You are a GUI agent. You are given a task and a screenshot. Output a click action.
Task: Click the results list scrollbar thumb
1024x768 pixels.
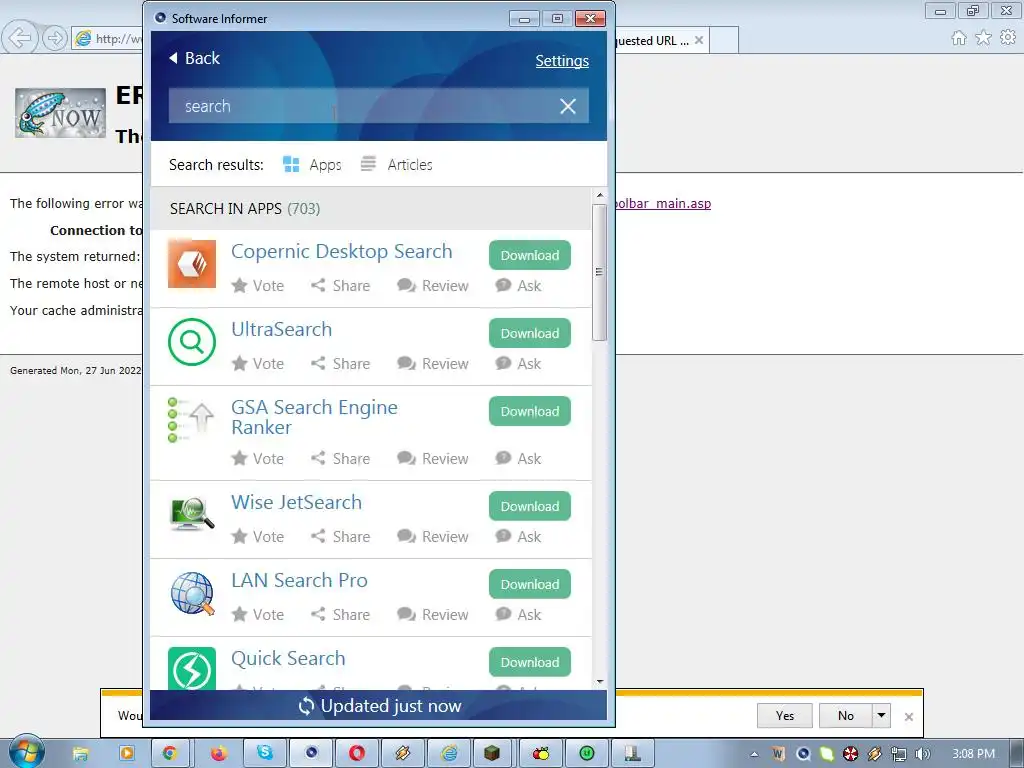600,272
